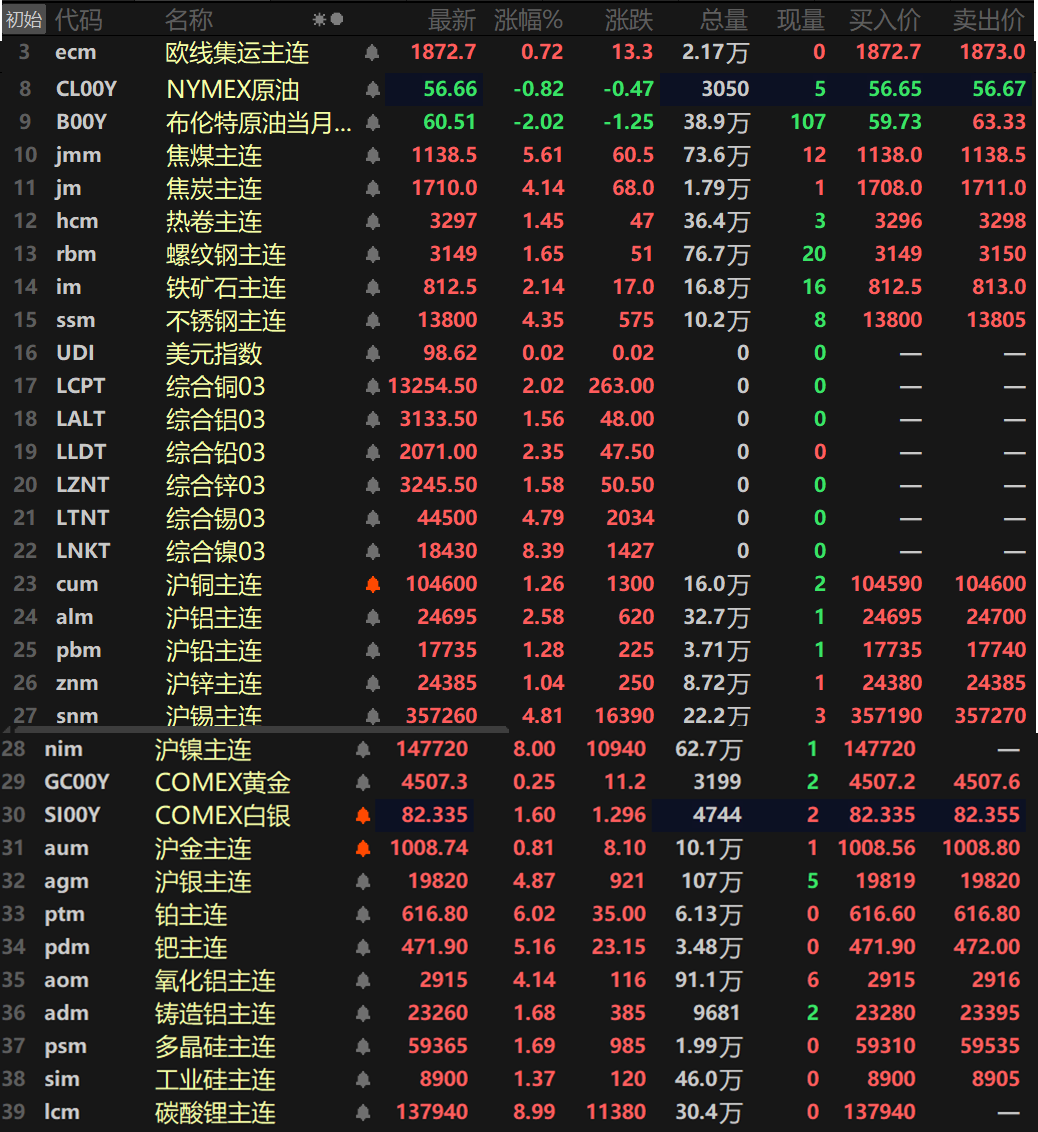
Task: Sort by the 最新 column header
Action: (452, 19)
